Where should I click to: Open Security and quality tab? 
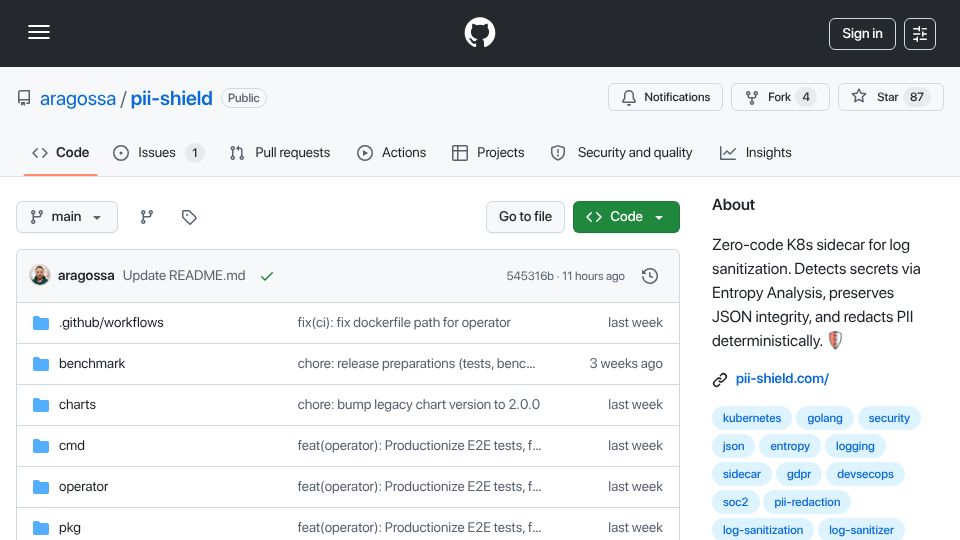pyautogui.click(x=621, y=152)
